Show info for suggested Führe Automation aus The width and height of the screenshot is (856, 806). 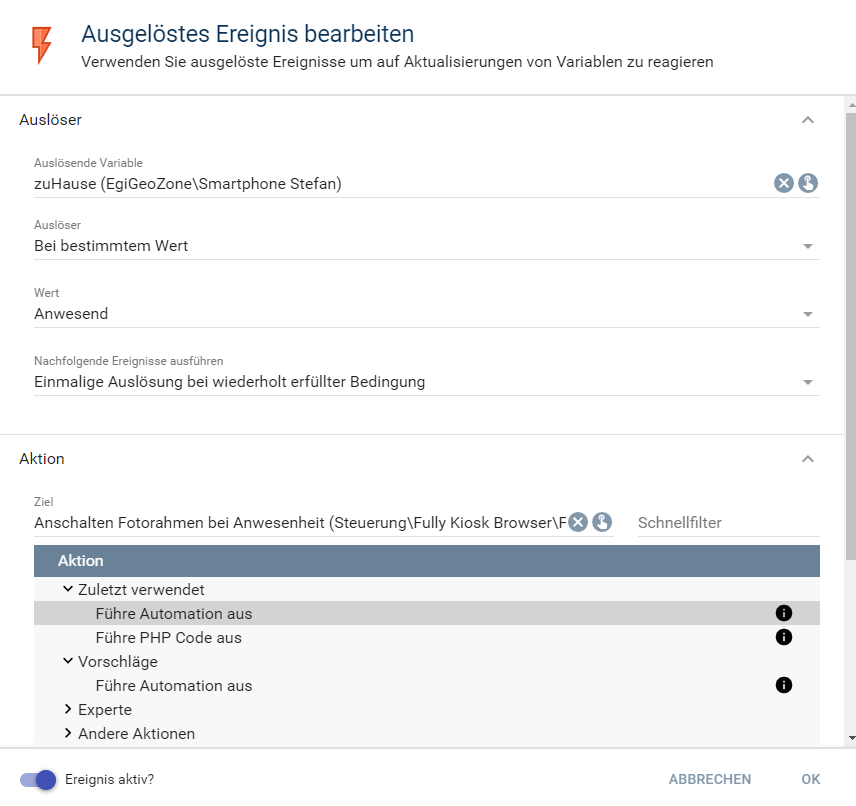pyautogui.click(x=783, y=685)
